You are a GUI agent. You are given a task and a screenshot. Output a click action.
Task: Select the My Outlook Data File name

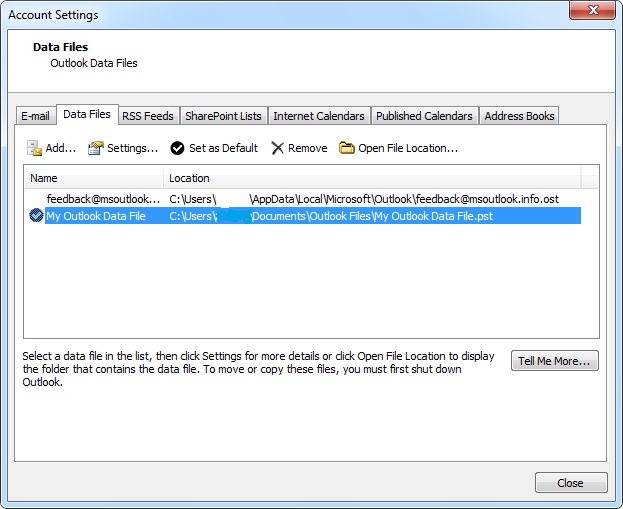(96, 216)
